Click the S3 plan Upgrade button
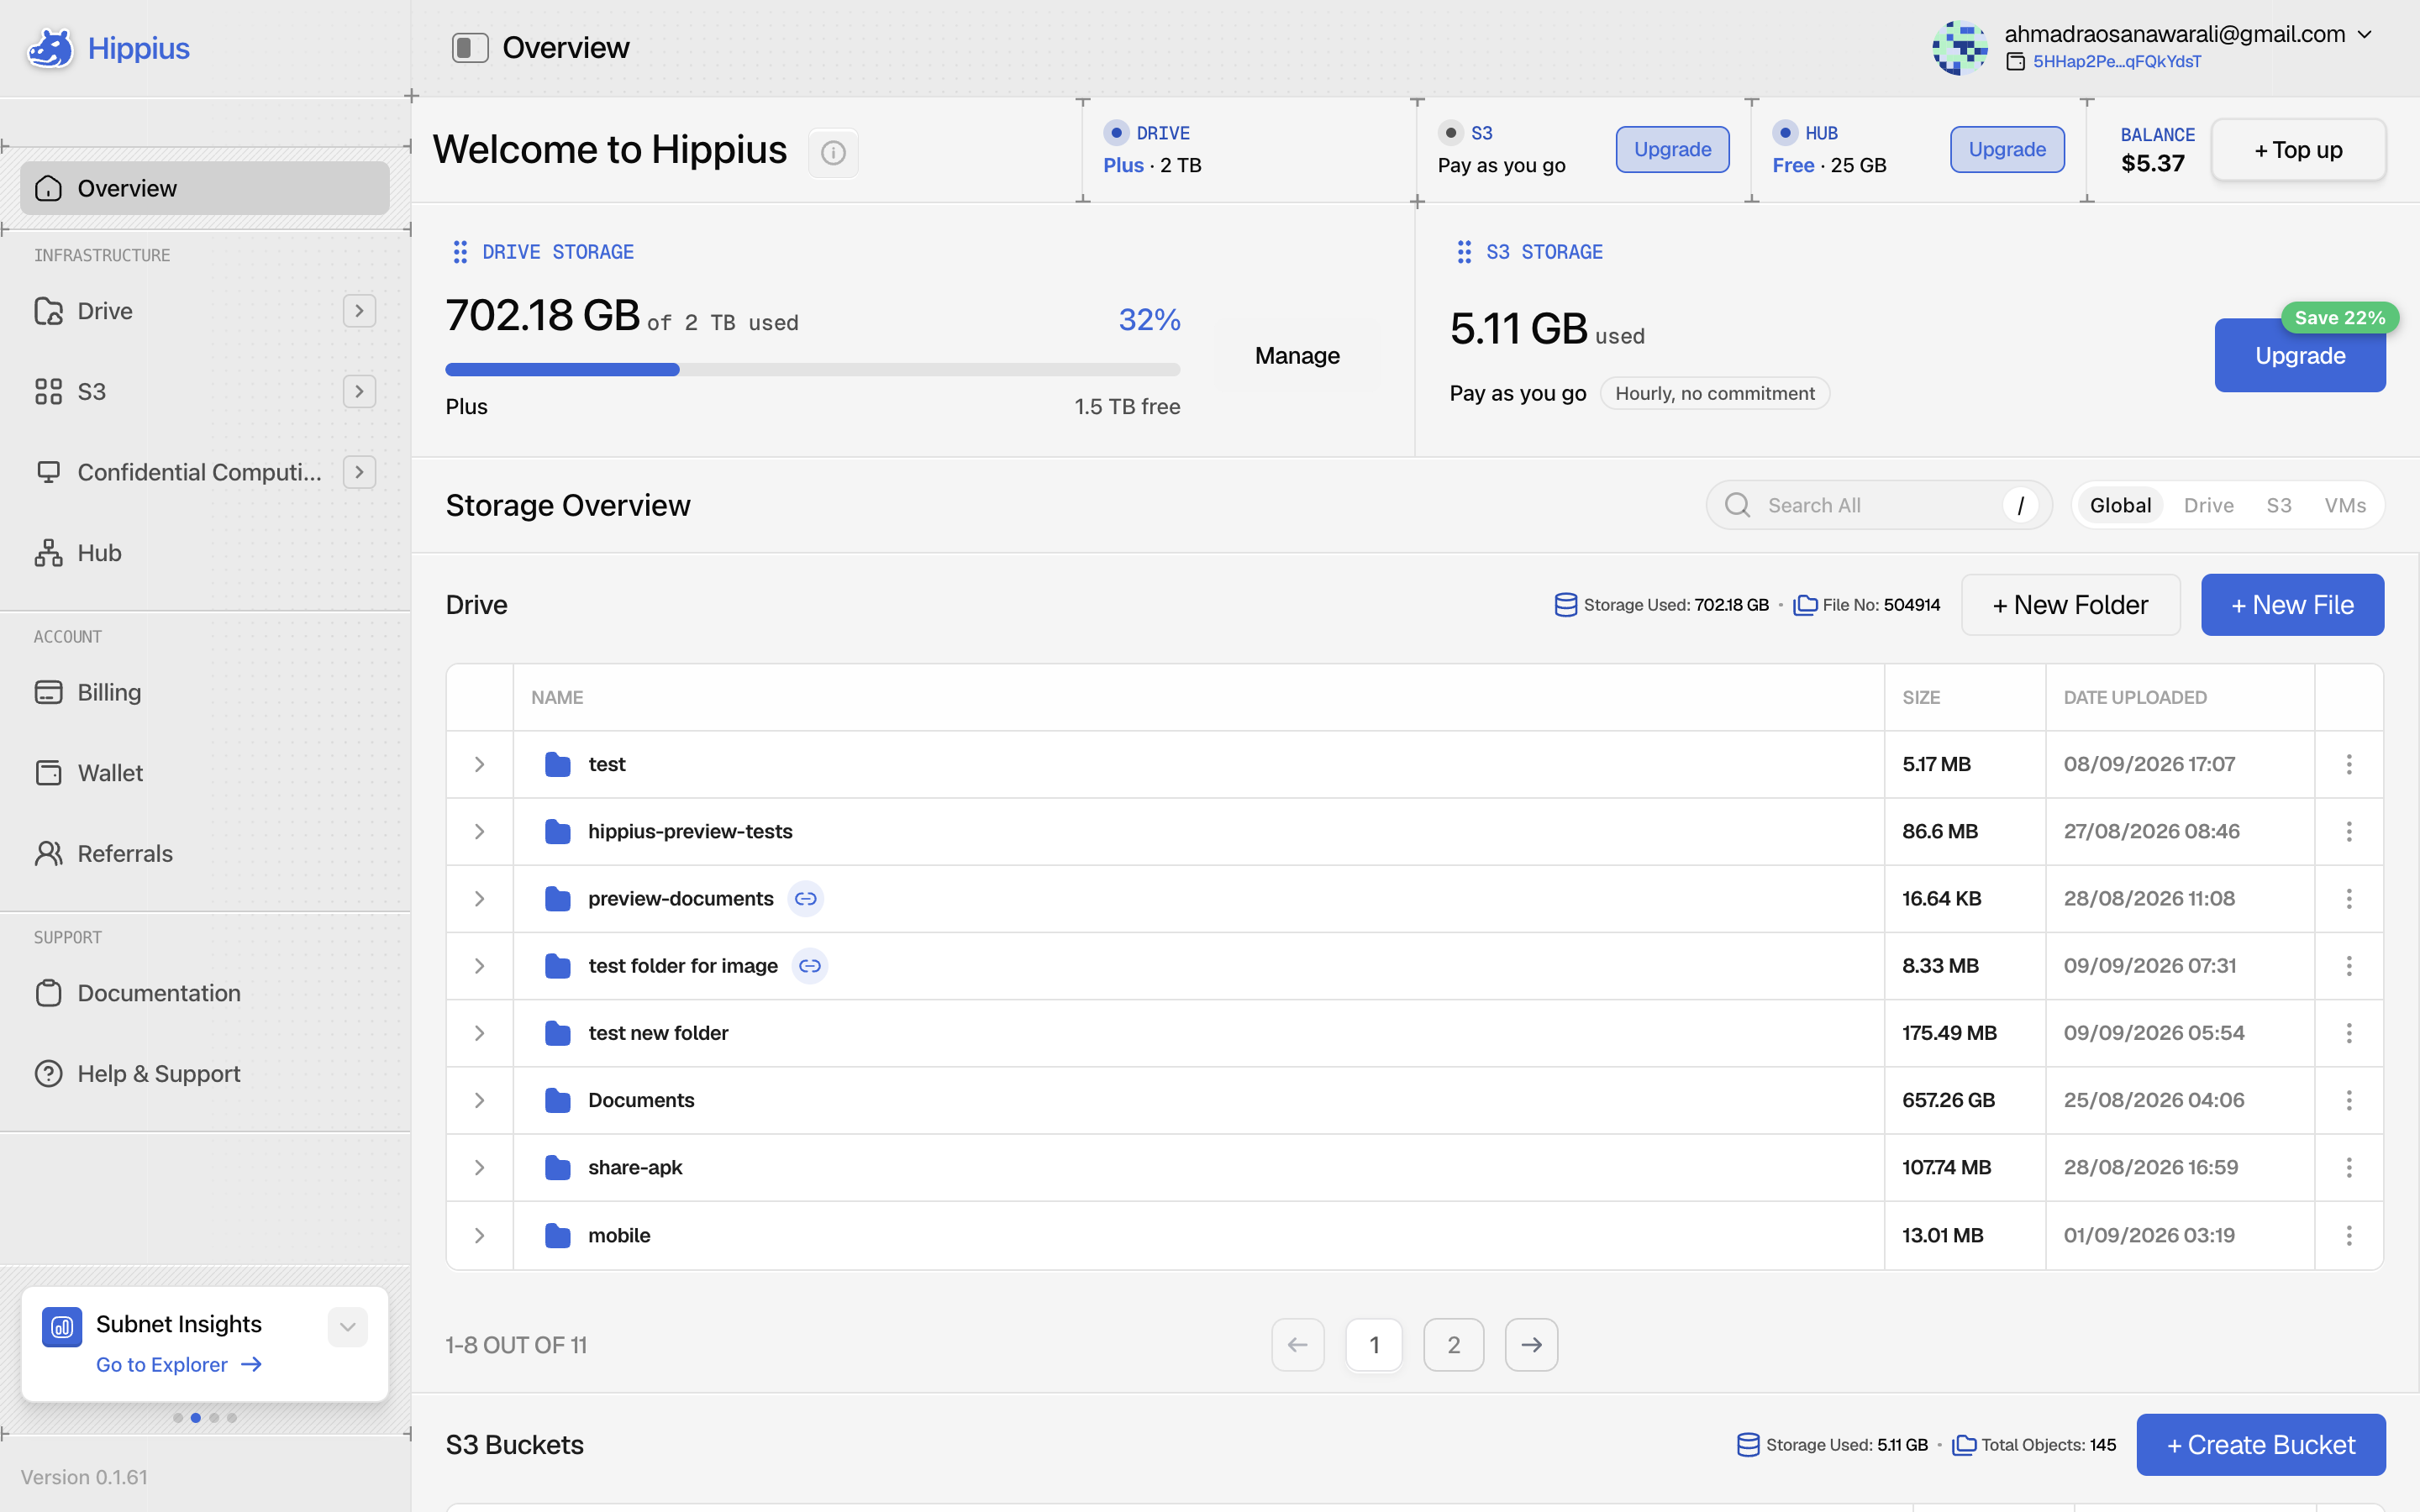This screenshot has width=2420, height=1512. (1672, 149)
